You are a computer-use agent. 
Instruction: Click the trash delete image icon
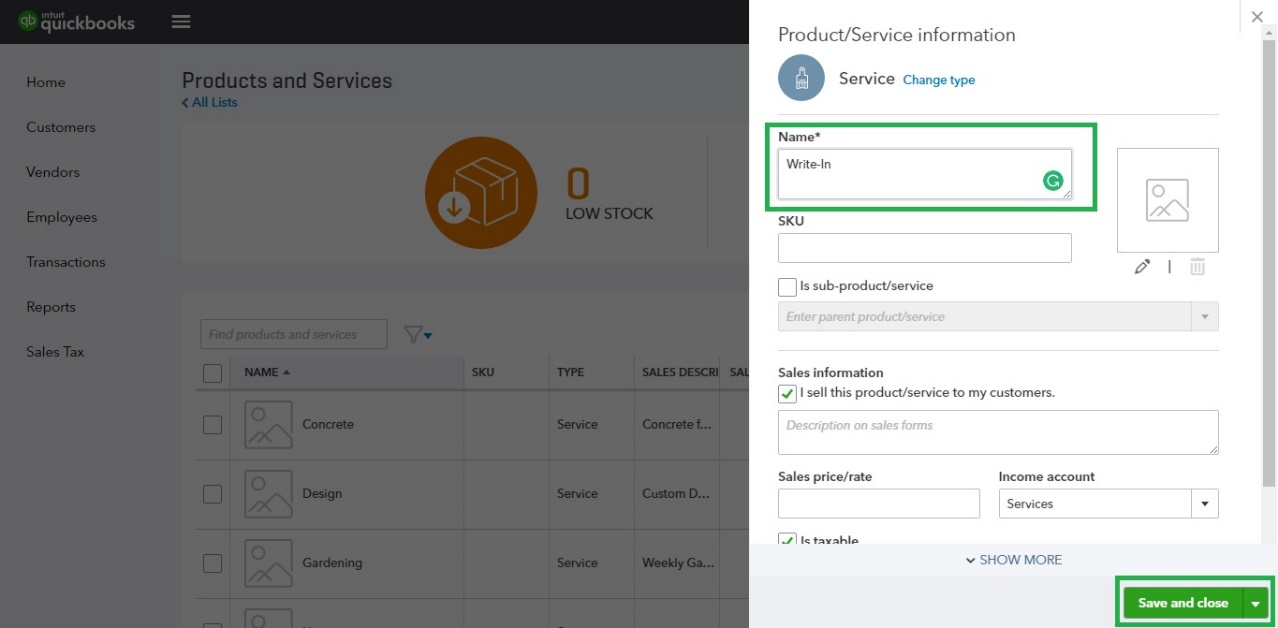click(x=1197, y=267)
